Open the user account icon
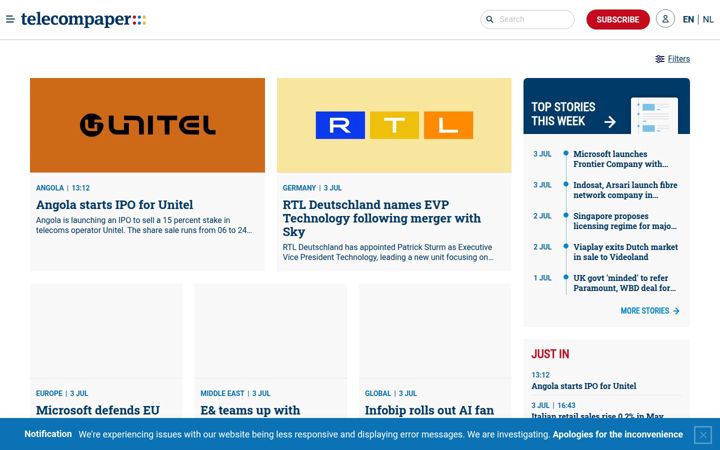720x450 pixels. point(665,19)
